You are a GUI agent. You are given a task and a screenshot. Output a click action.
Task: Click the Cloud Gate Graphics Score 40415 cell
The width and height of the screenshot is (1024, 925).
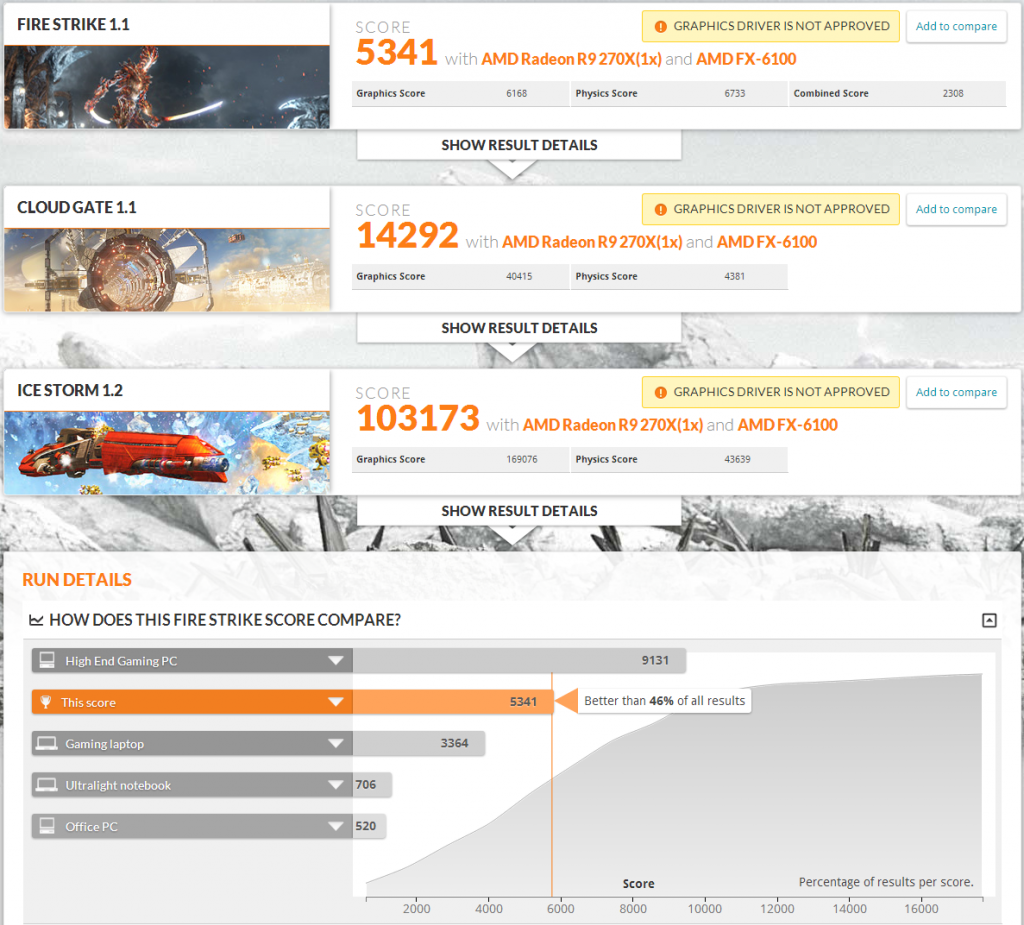point(460,276)
